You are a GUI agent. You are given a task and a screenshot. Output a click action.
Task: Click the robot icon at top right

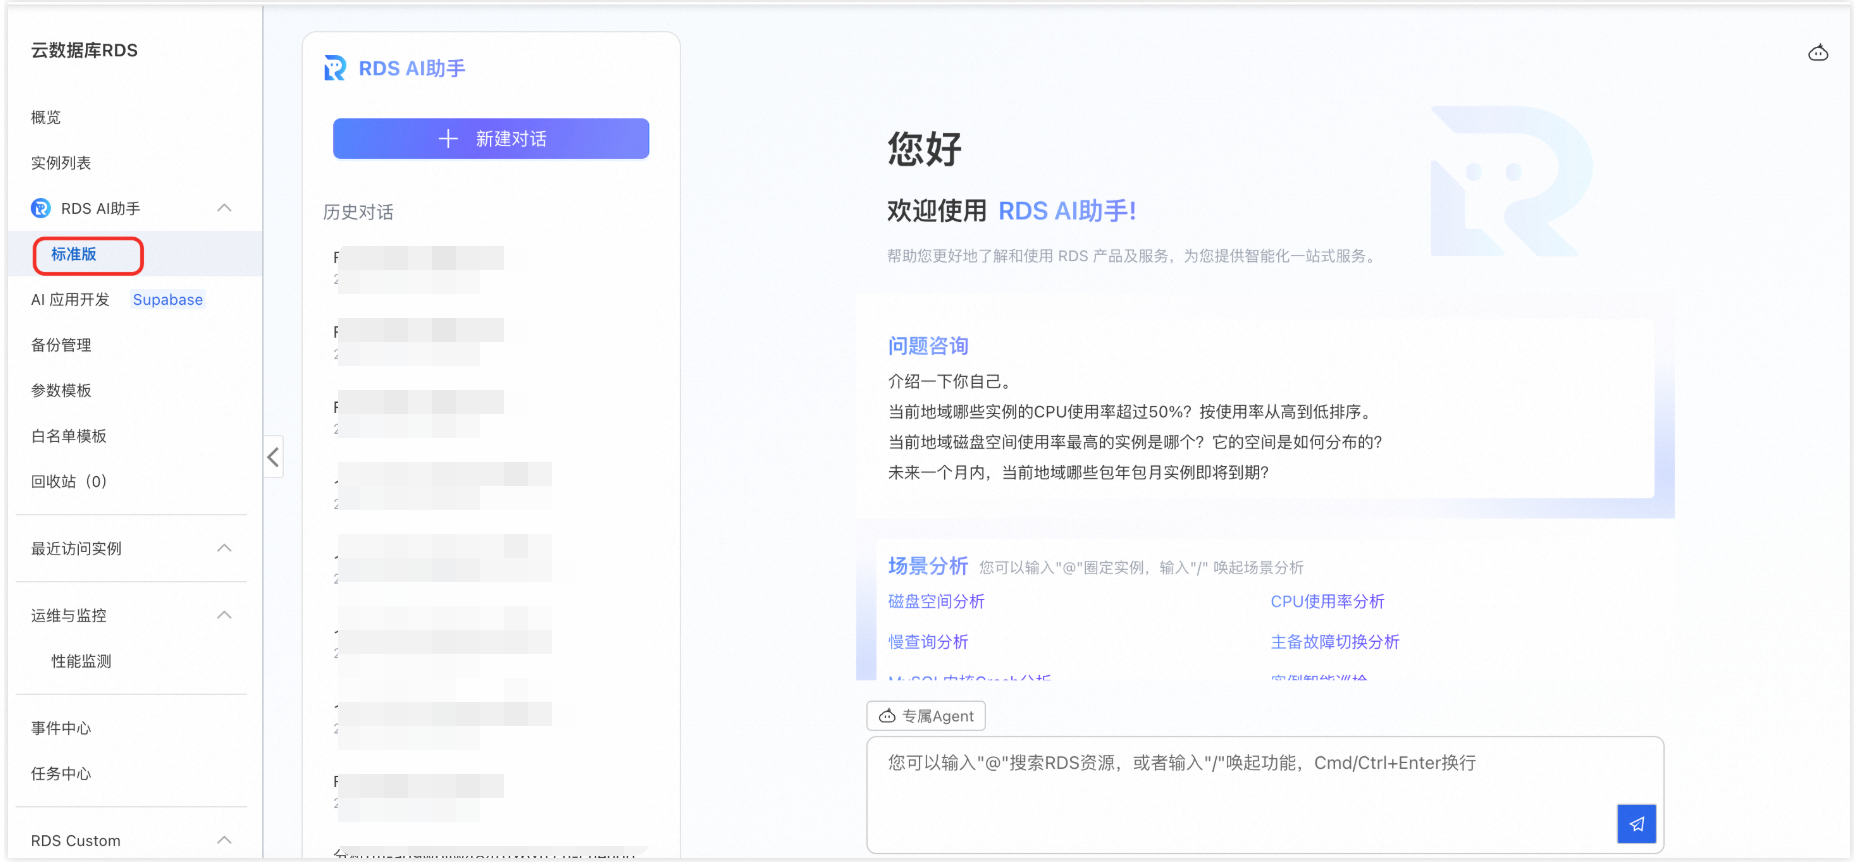click(x=1818, y=53)
